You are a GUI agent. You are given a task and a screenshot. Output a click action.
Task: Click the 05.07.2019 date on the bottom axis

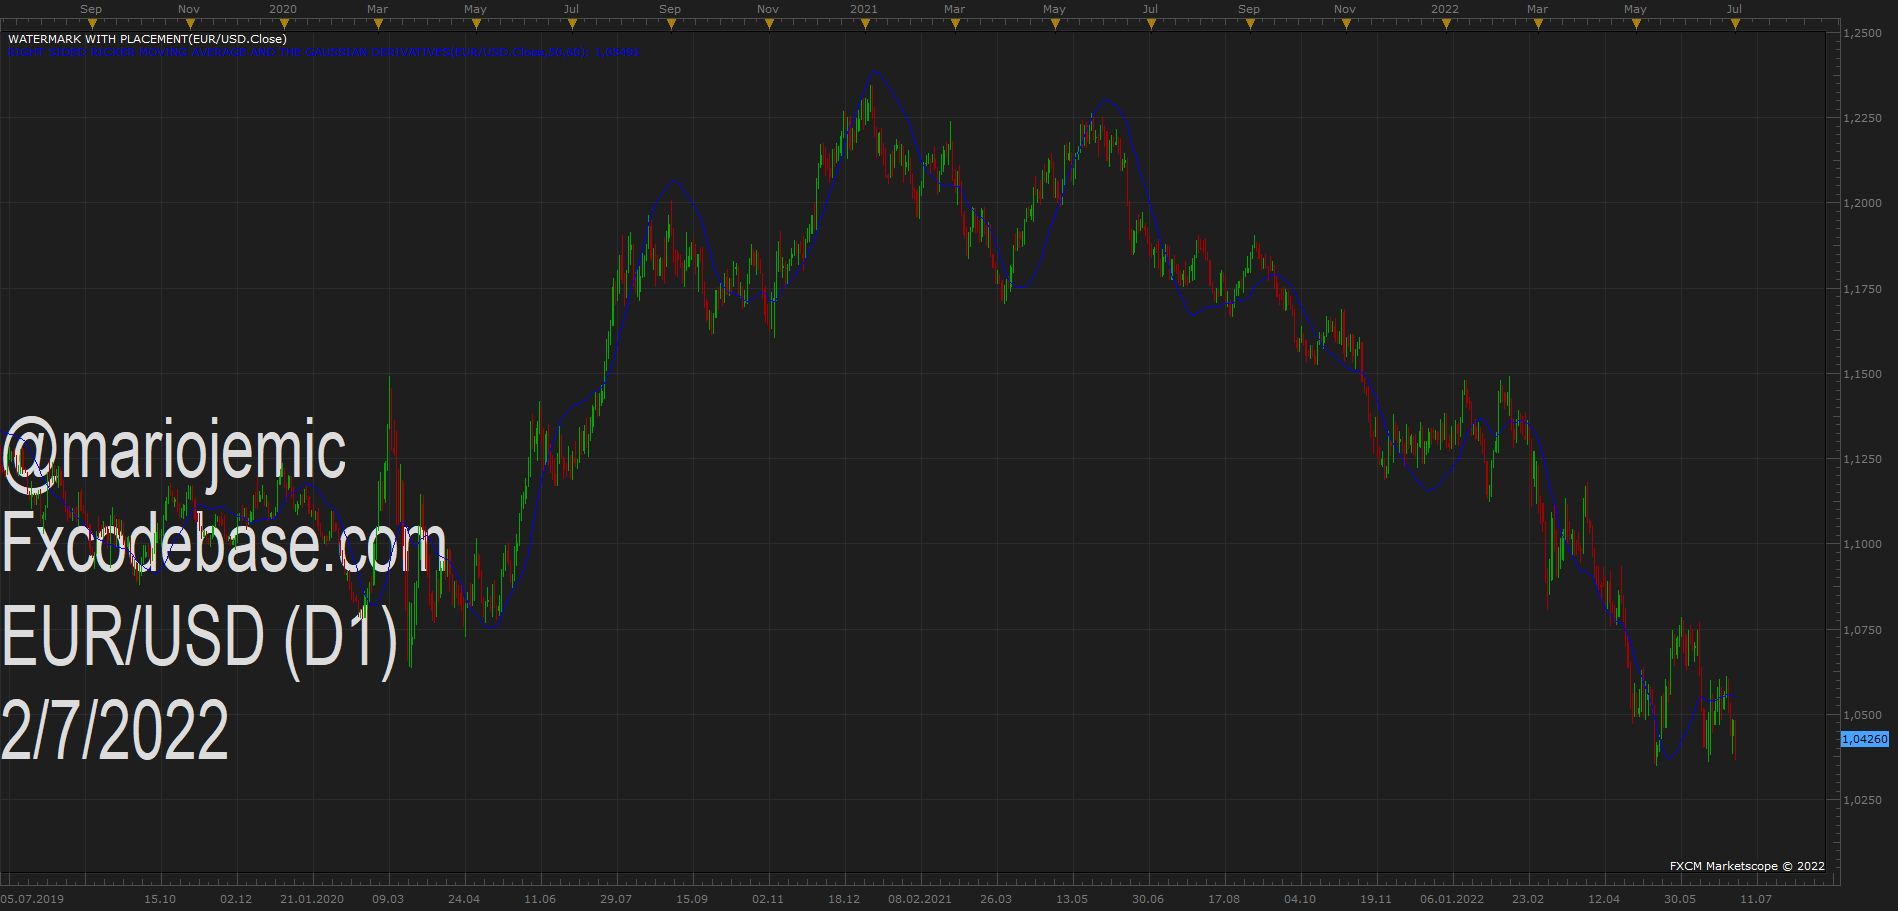point(32,899)
